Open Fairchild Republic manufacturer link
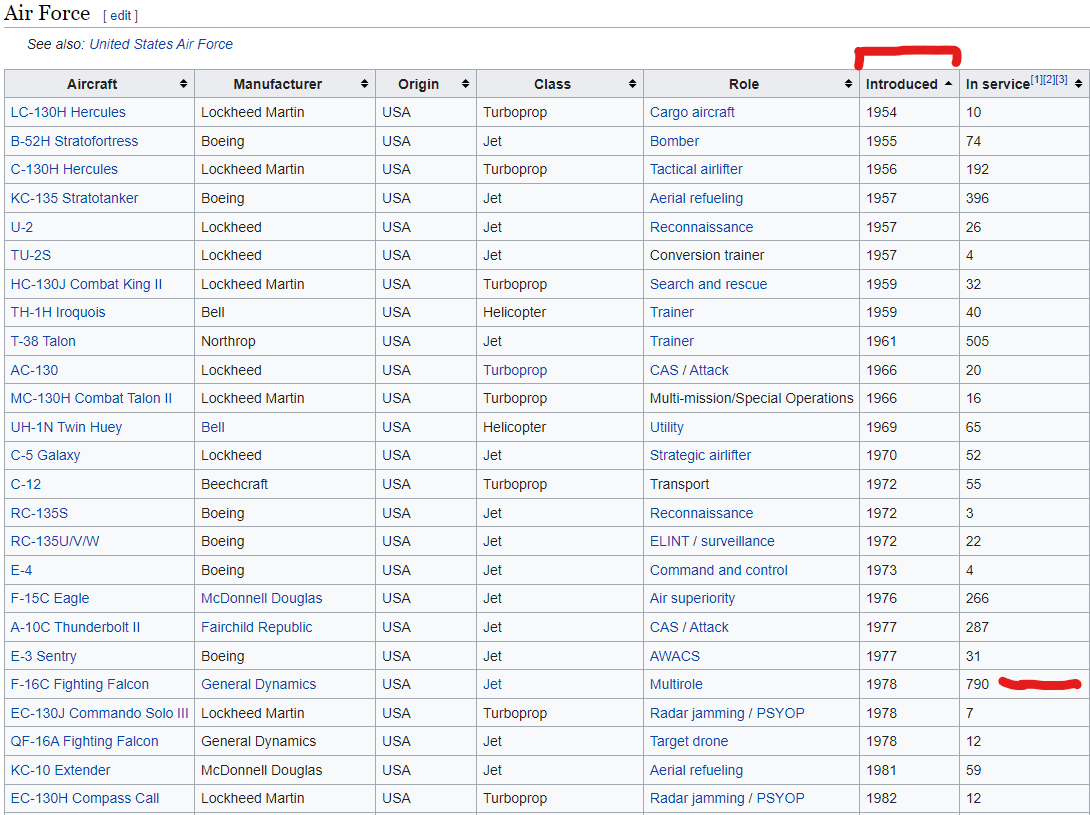 pyautogui.click(x=257, y=627)
